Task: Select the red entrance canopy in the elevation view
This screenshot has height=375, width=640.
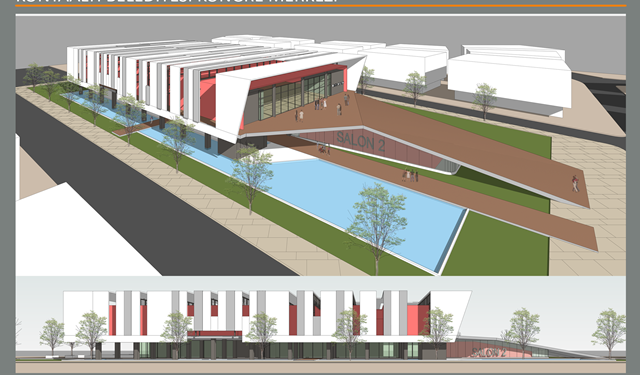Action: 215,334
